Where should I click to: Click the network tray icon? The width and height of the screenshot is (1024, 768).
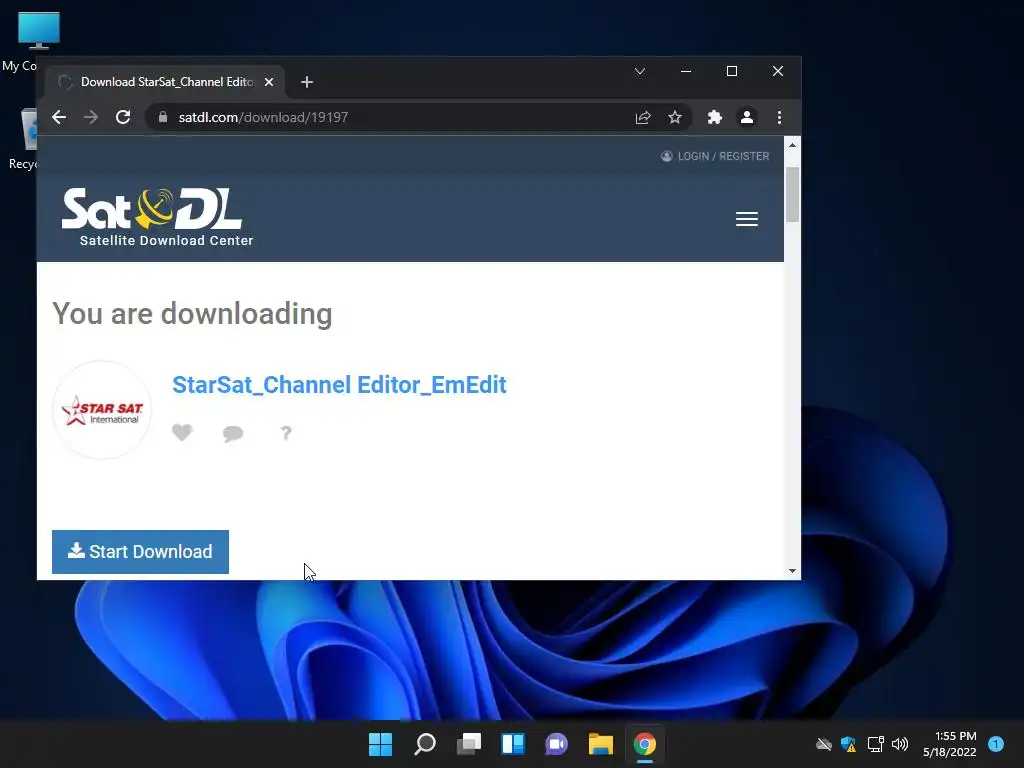click(875, 744)
